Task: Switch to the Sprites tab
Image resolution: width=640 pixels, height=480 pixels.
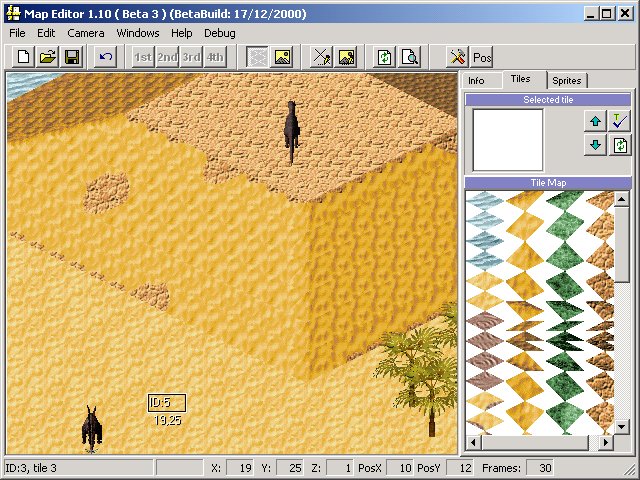Action: (x=567, y=80)
